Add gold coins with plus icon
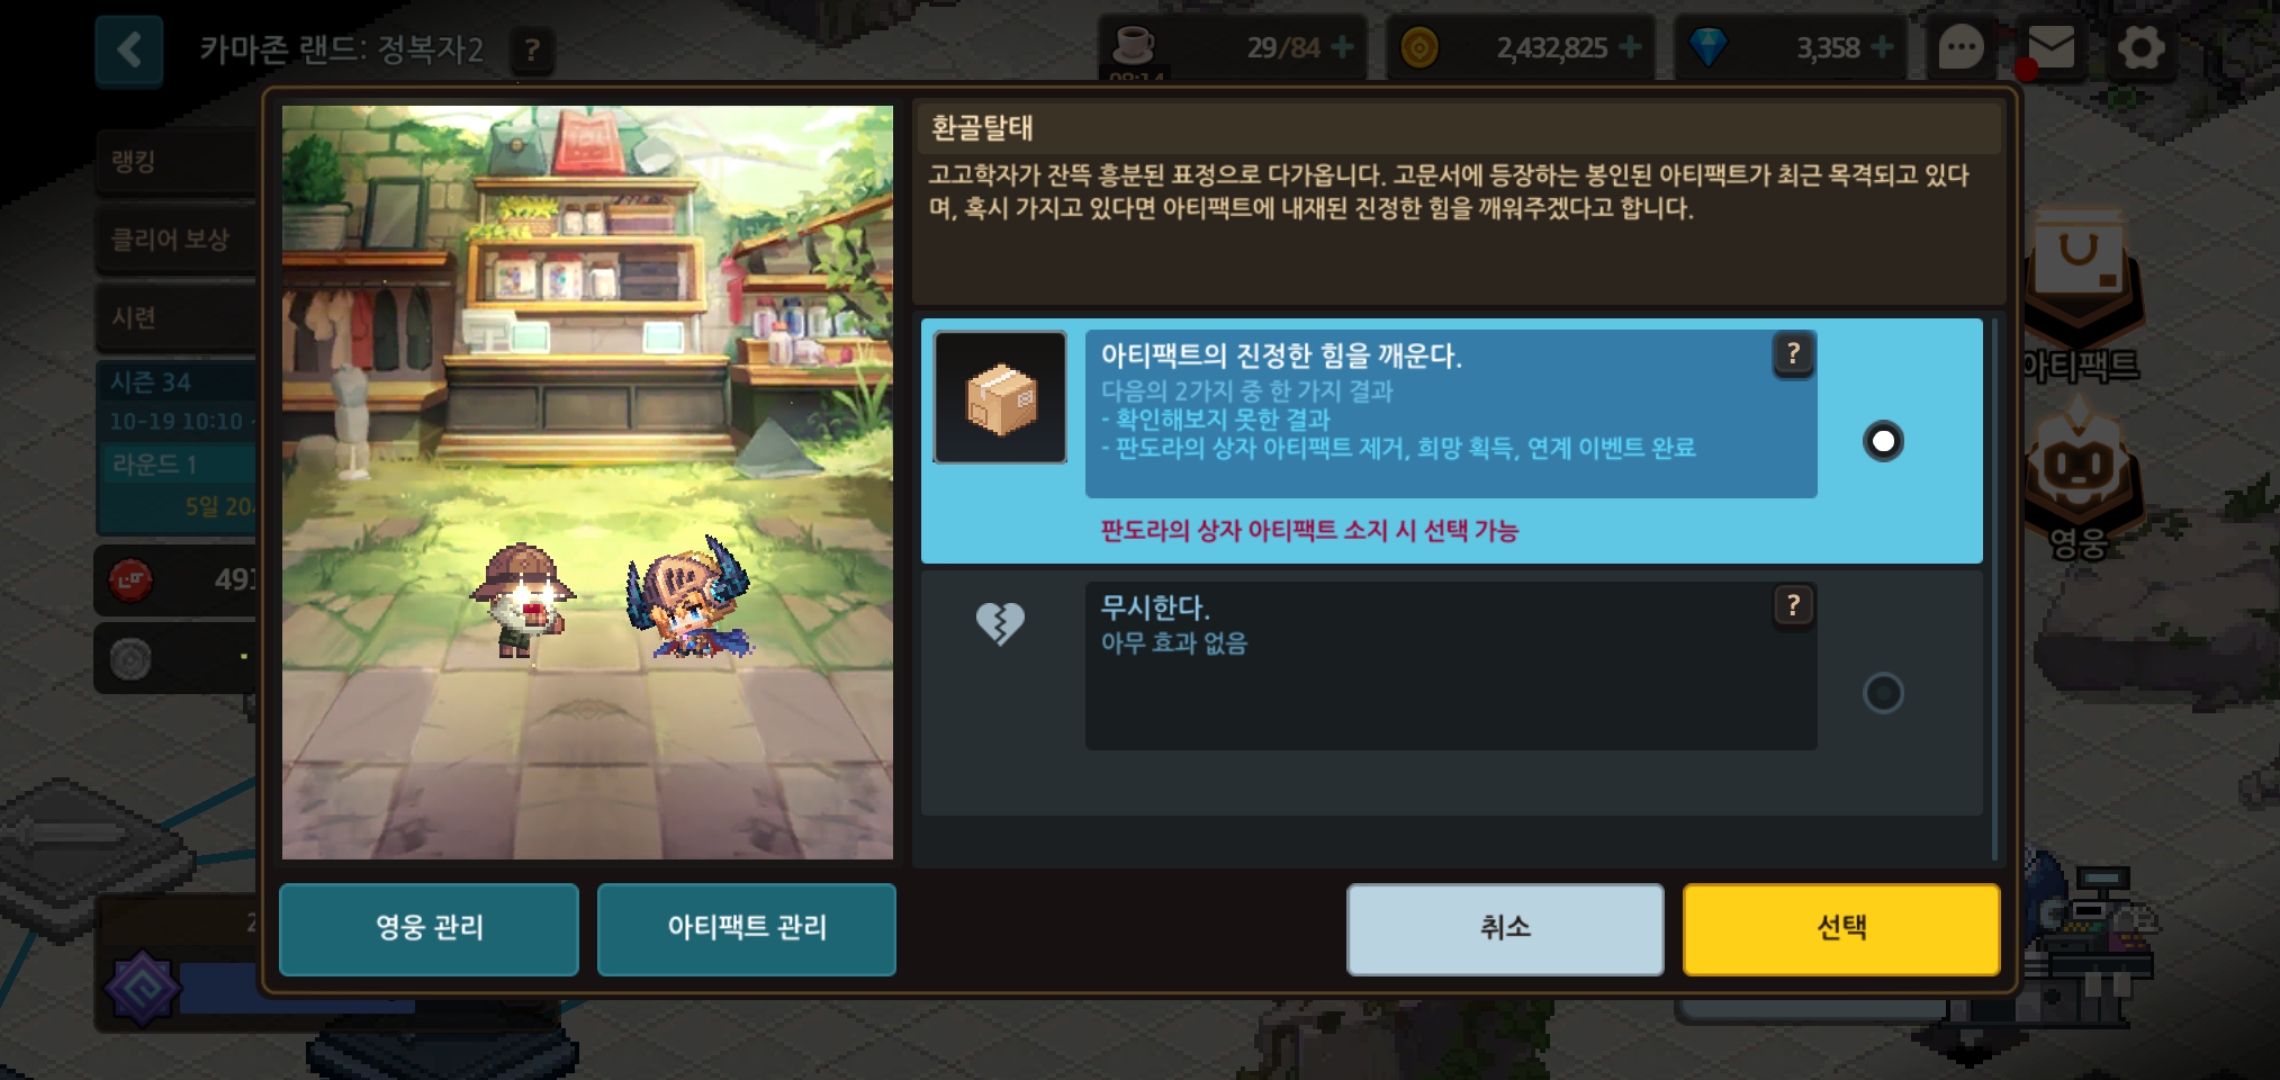Viewport: 2280px width, 1080px height. 1630,47
